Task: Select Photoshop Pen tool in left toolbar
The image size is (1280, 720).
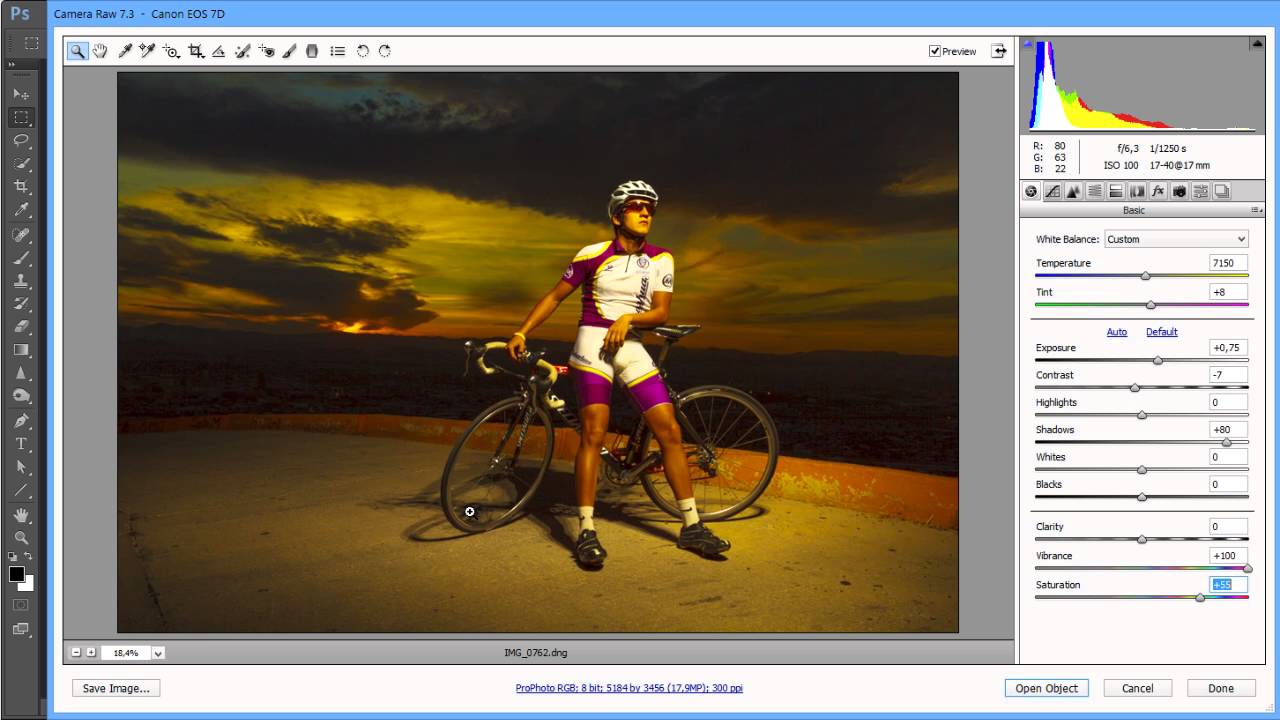Action: 21,420
